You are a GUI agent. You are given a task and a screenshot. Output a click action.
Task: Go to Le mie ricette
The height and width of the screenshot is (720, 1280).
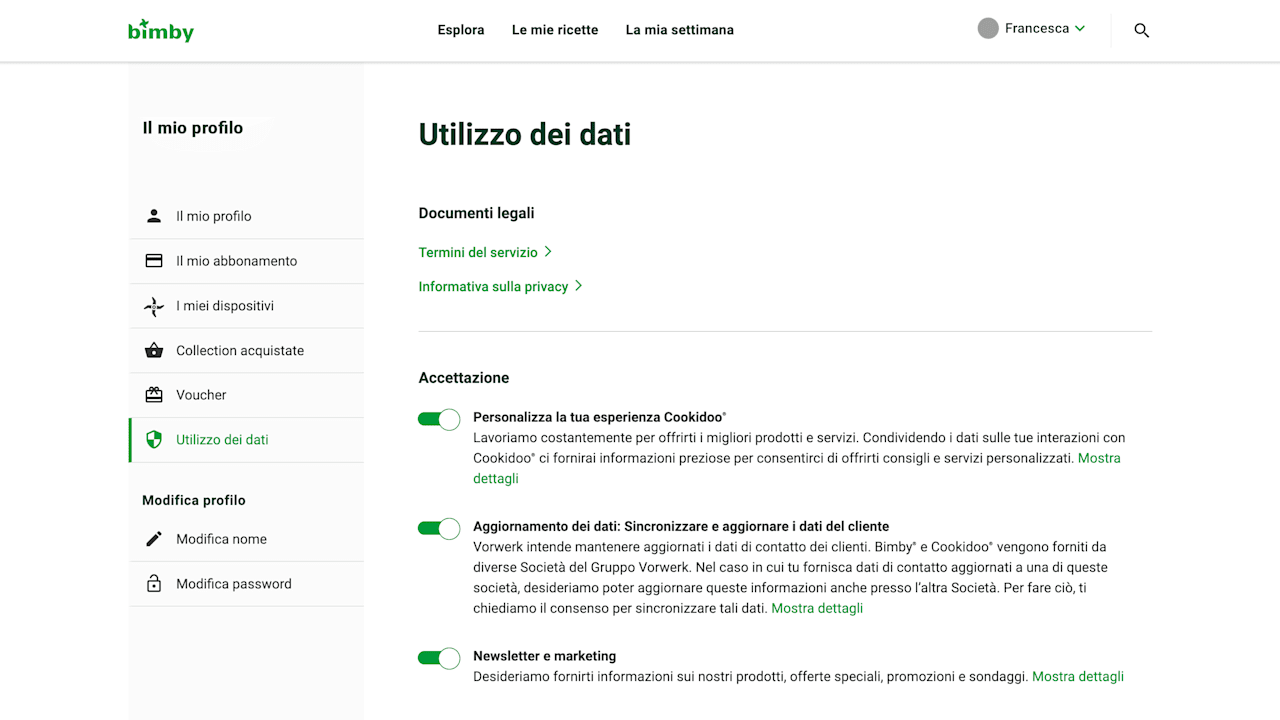point(555,30)
